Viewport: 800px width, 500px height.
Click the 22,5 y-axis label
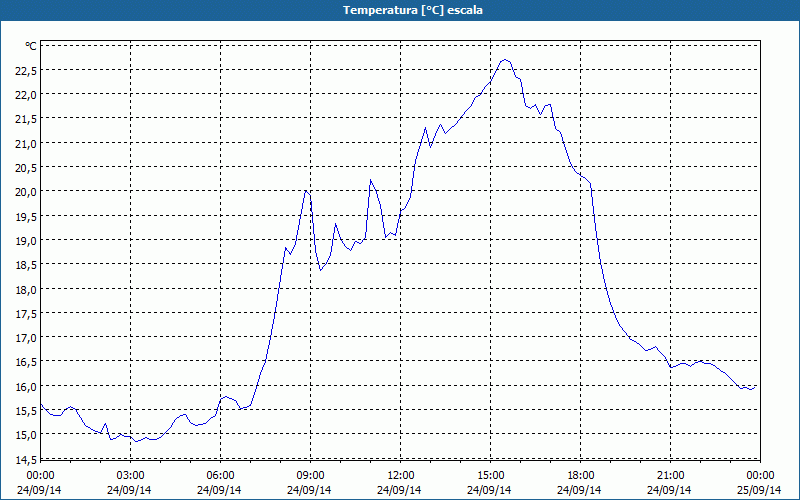[x=26, y=71]
